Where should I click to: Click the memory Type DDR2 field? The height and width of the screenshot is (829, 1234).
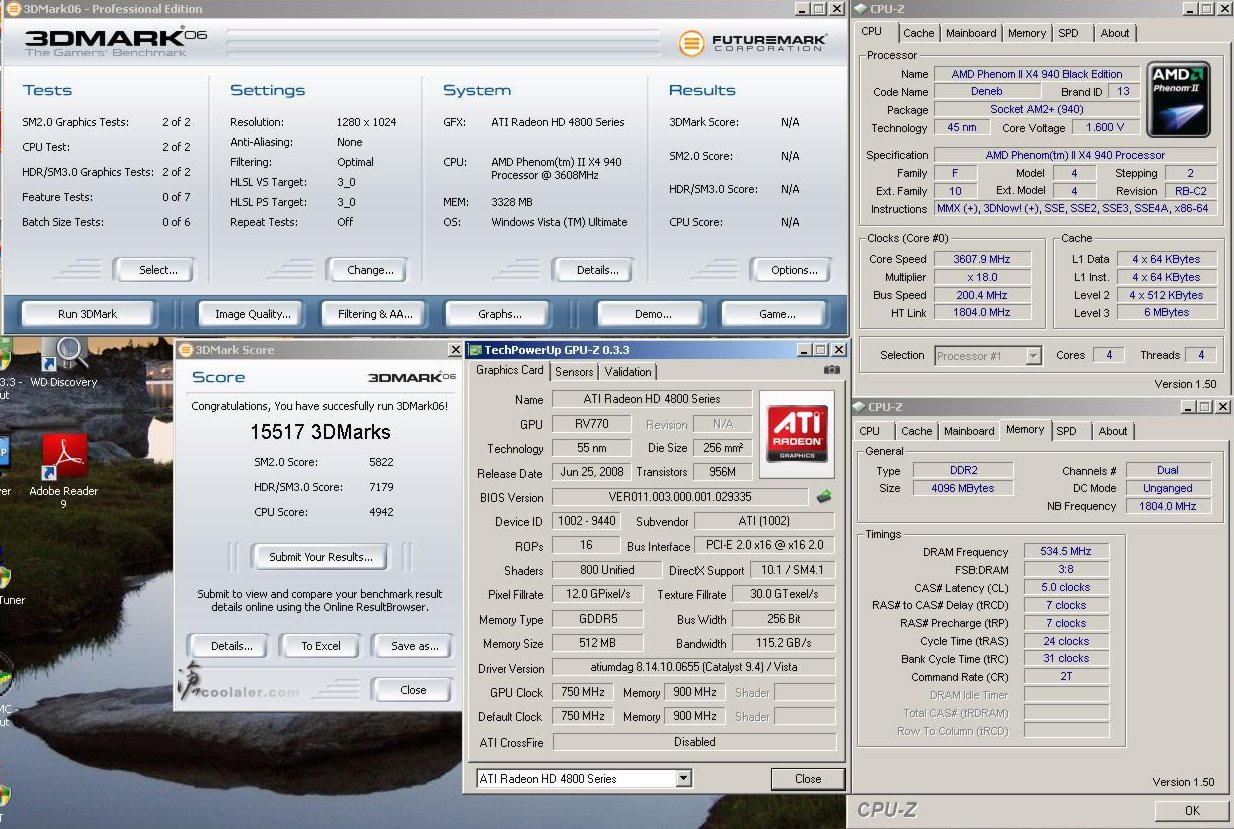pos(963,470)
